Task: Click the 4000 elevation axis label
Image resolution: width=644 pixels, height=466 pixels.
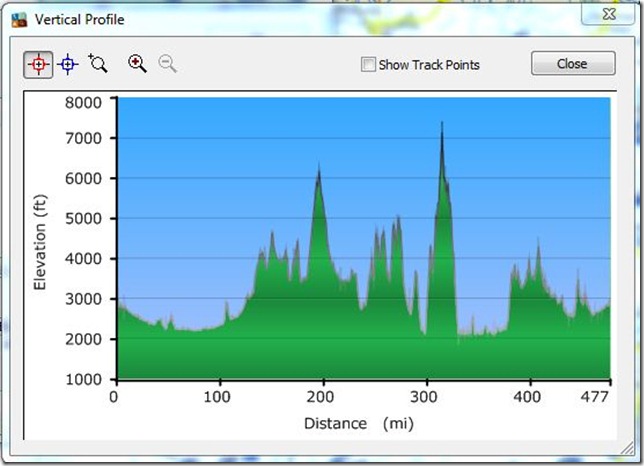Action: [83, 259]
